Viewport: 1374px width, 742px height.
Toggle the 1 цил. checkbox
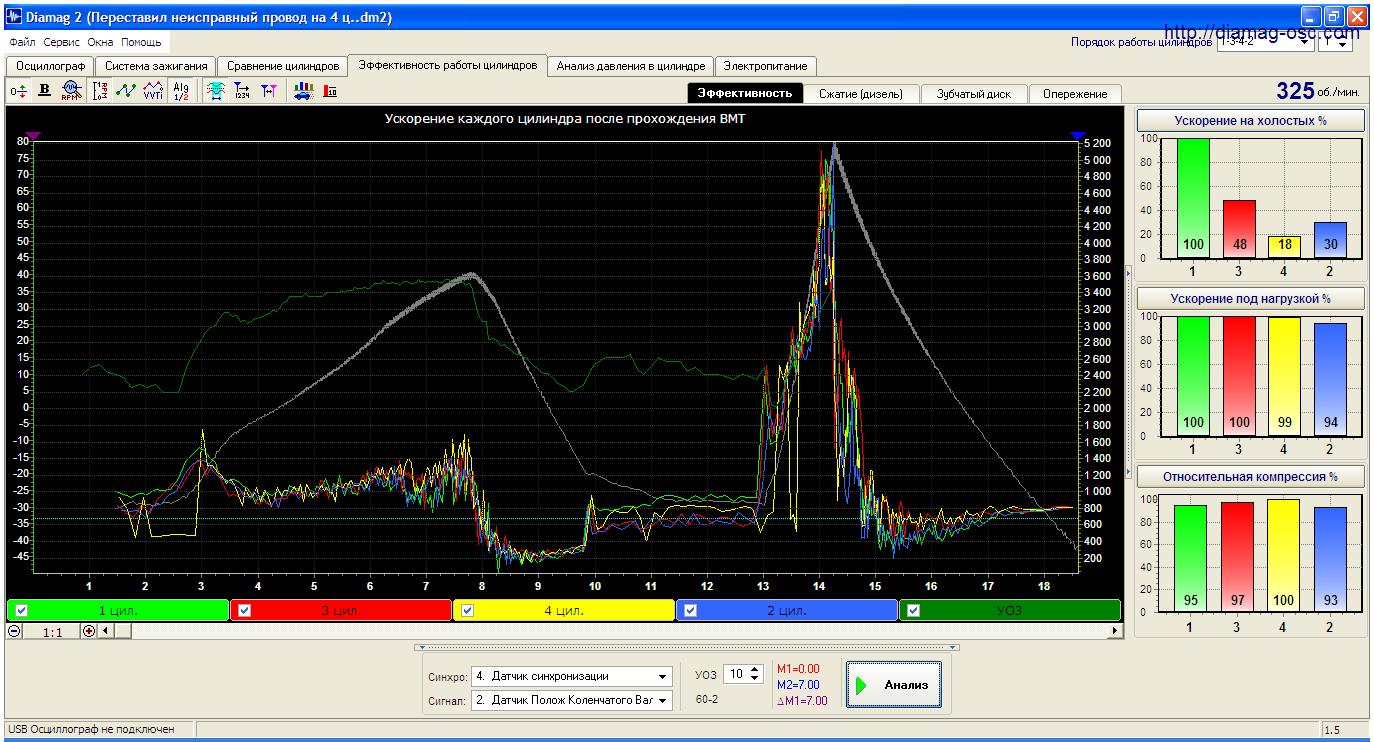22,610
